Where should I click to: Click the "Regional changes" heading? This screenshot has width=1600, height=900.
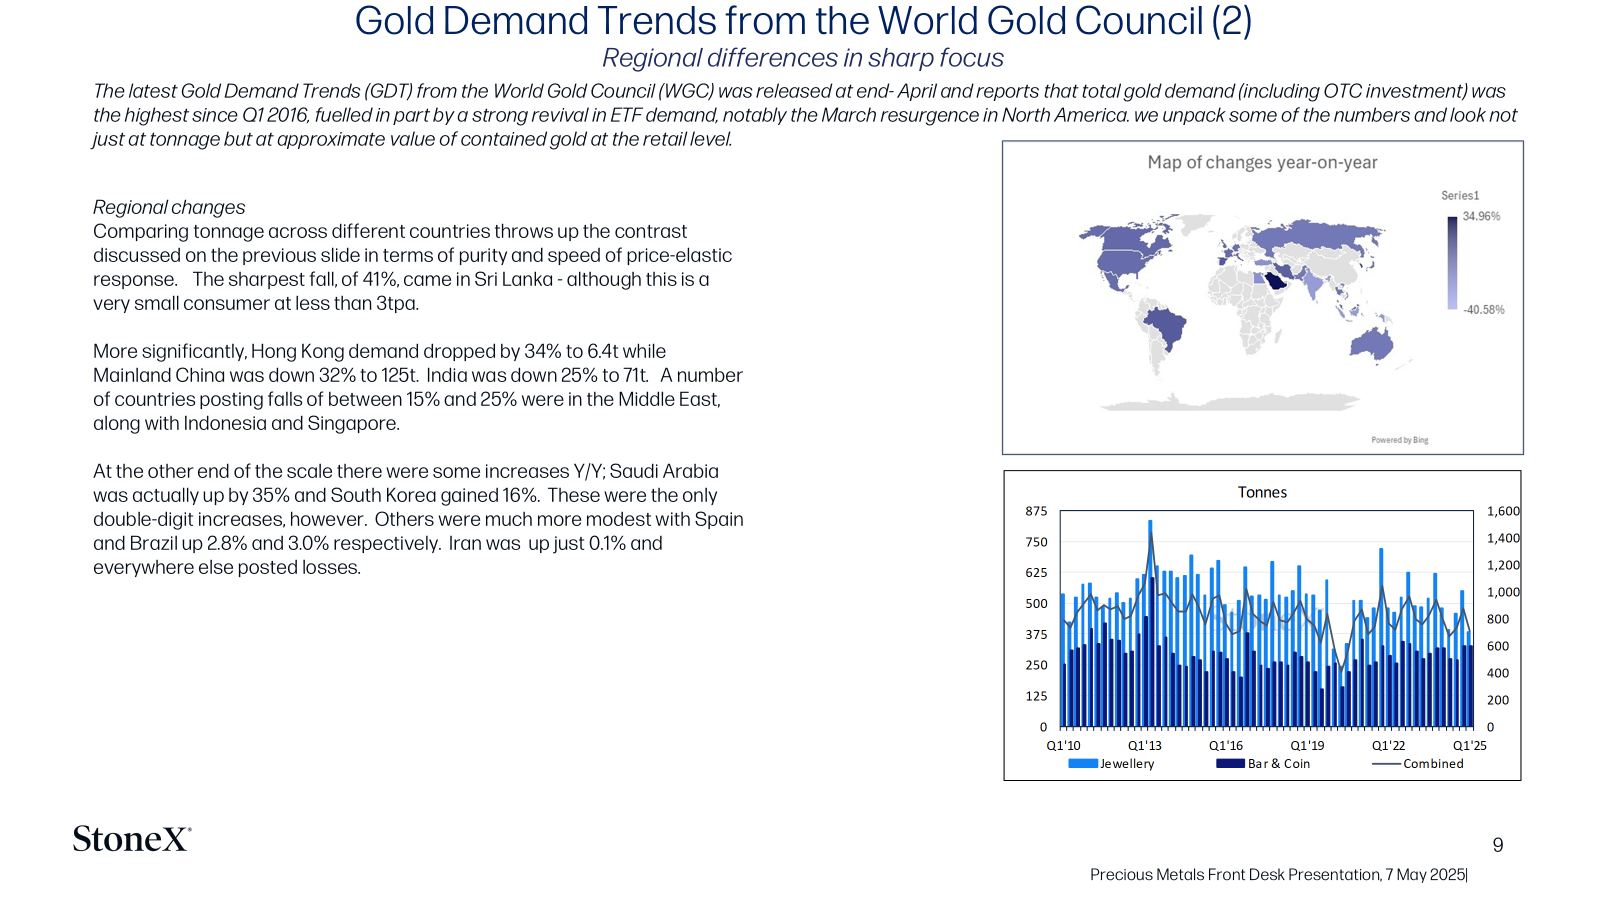169,207
